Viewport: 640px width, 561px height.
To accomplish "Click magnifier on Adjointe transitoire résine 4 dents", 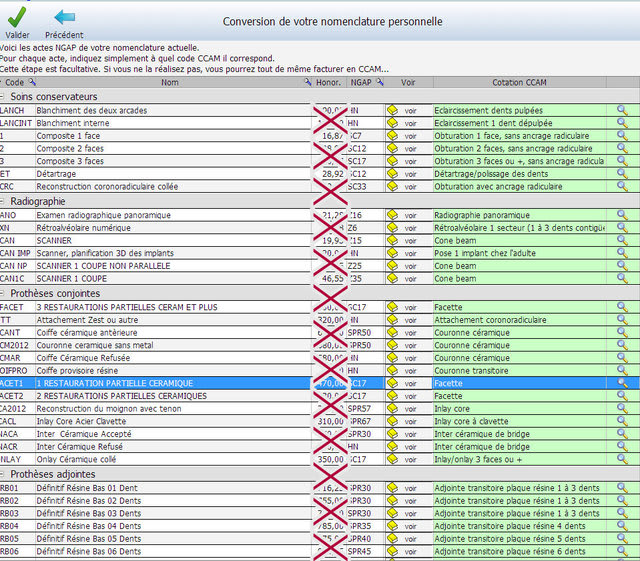I will (x=622, y=525).
